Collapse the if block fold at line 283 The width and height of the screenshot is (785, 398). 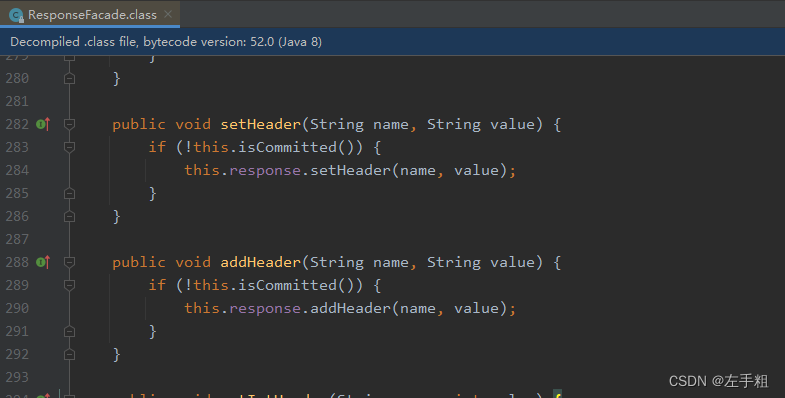pos(70,147)
